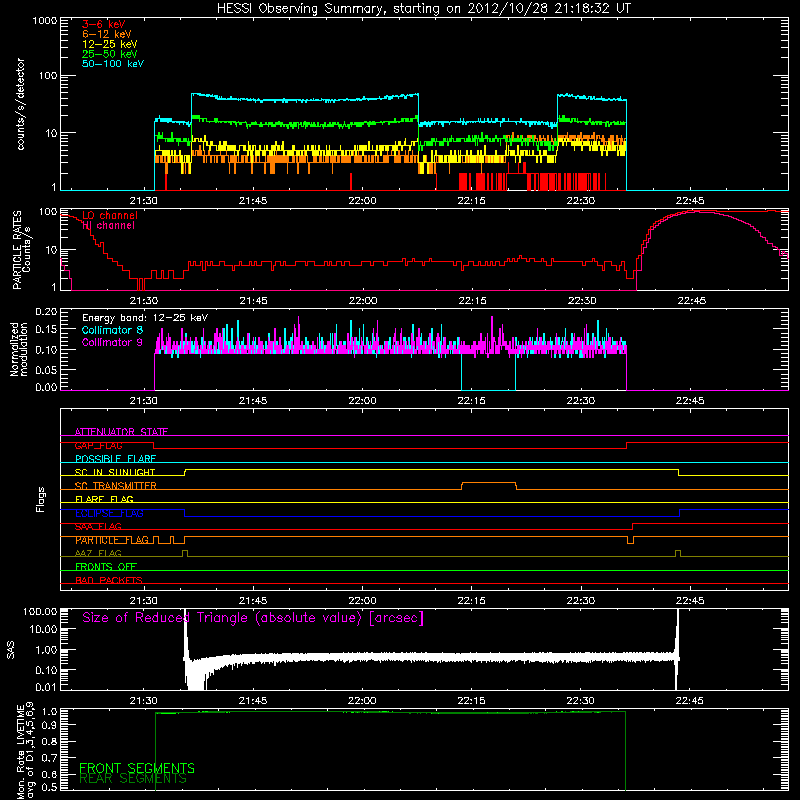The image size is (800, 800).
Task: Click the 50-100 keV legend label
Action: [x=113, y=64]
